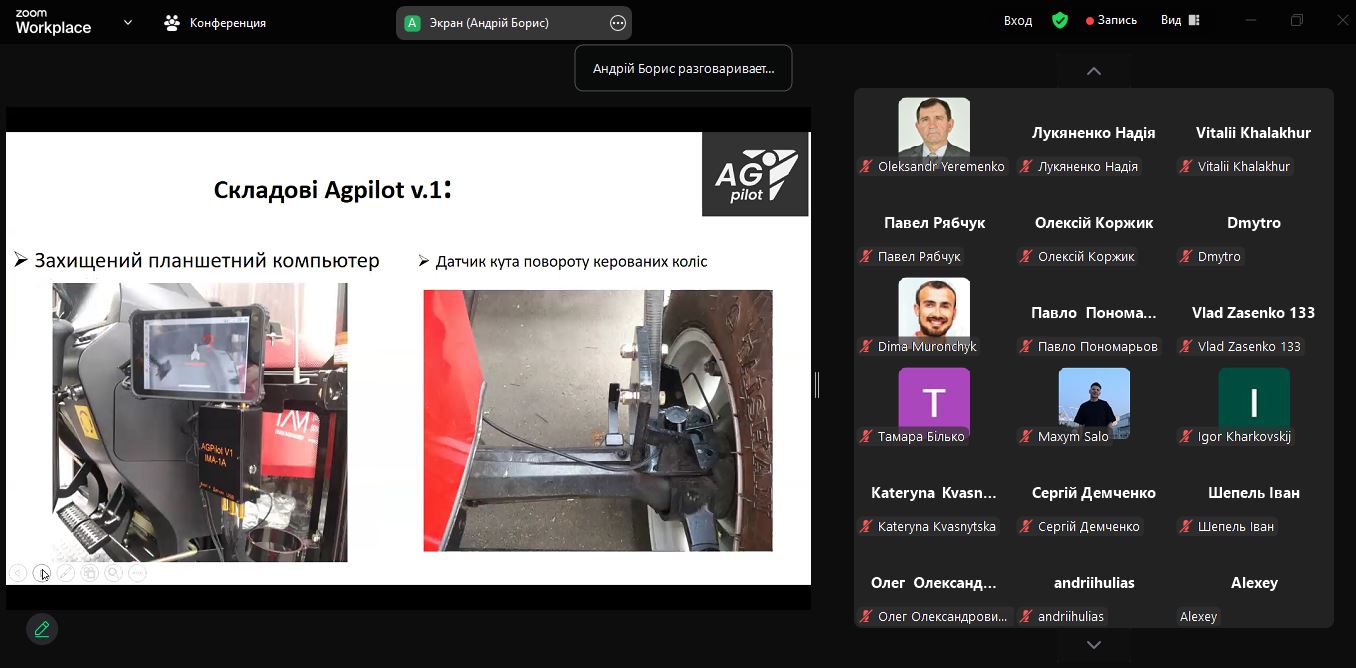
Task: Click the muted mic icon by small Олексій Коржик label
Action: (x=1026, y=257)
